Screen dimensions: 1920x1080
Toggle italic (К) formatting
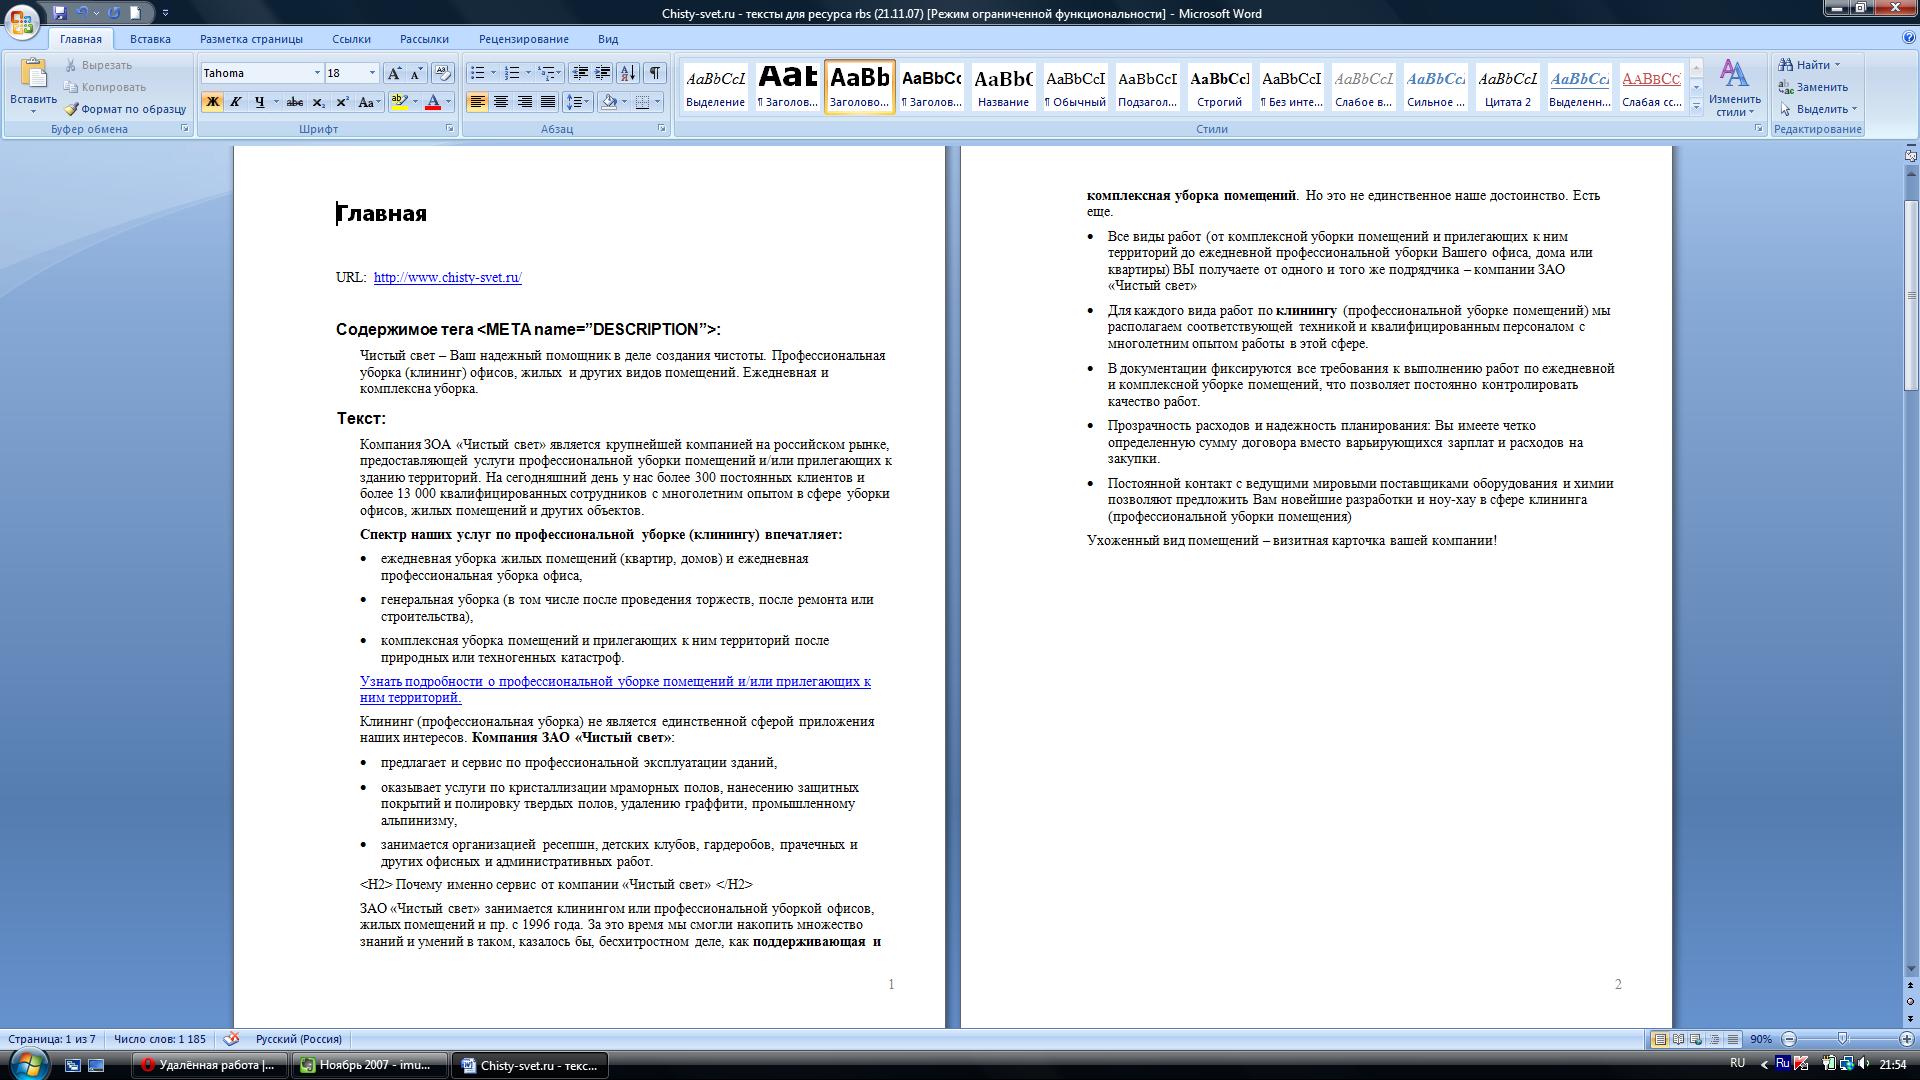tap(236, 102)
